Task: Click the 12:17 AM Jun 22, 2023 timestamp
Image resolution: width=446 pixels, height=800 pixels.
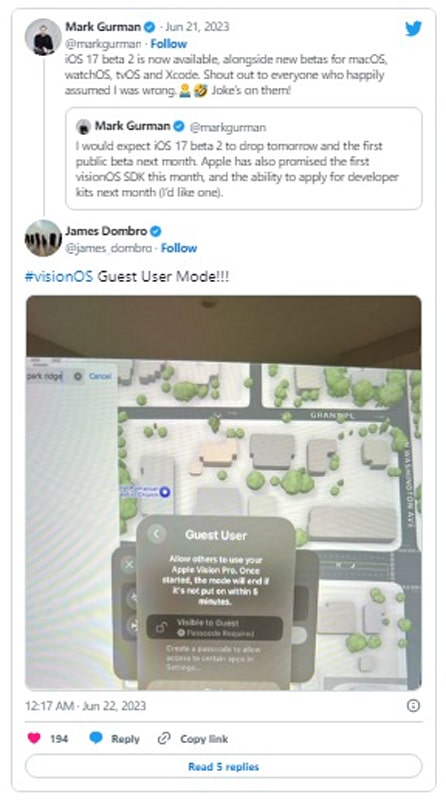Action: point(85,706)
